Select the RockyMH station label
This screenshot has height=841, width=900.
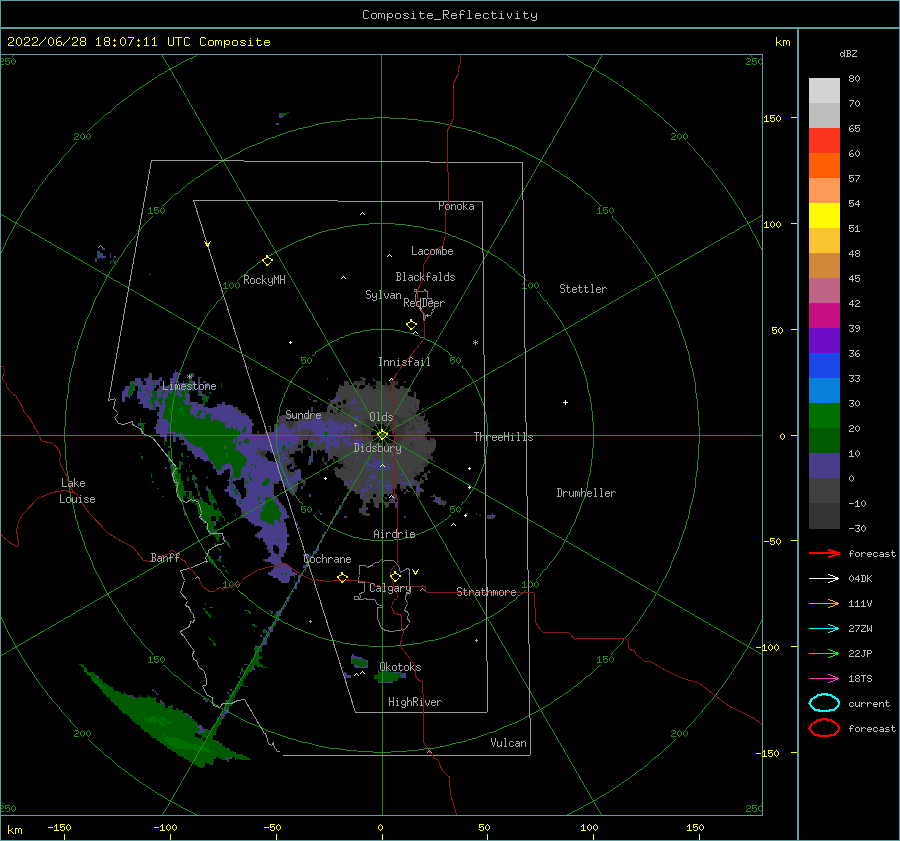pos(264,280)
